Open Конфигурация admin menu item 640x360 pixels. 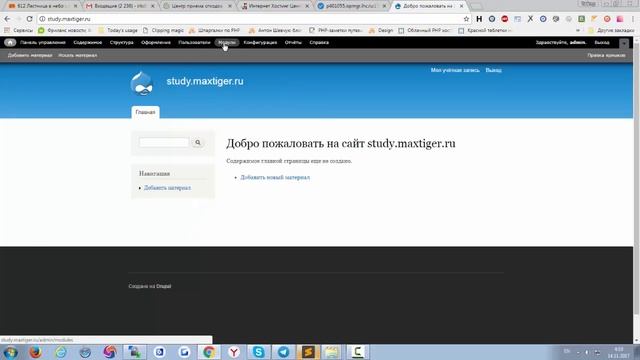[x=260, y=42]
